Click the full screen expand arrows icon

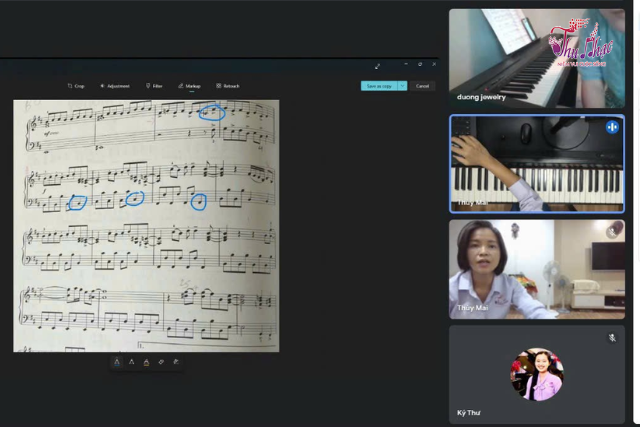pos(378,66)
